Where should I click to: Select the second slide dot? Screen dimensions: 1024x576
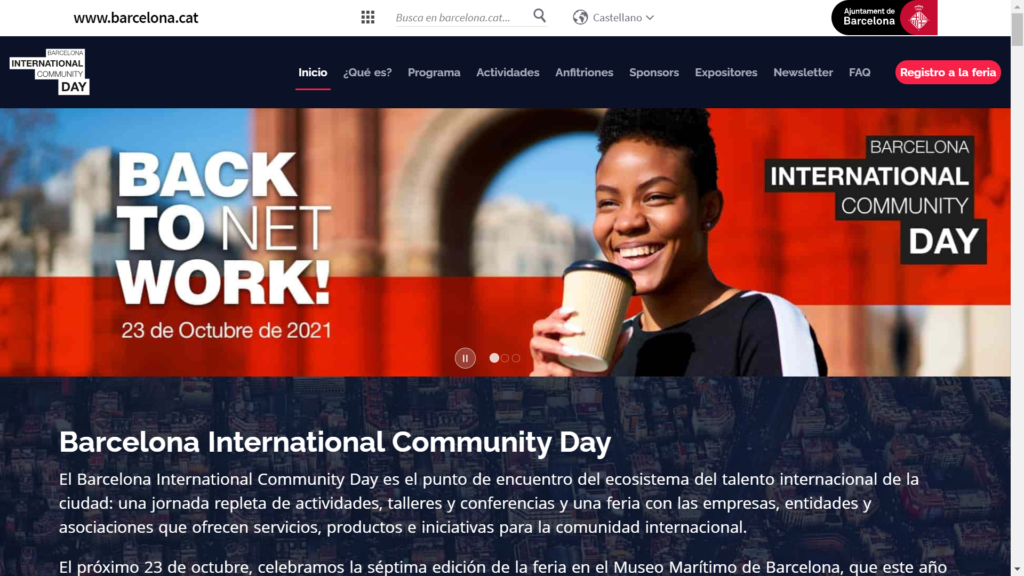[505, 358]
